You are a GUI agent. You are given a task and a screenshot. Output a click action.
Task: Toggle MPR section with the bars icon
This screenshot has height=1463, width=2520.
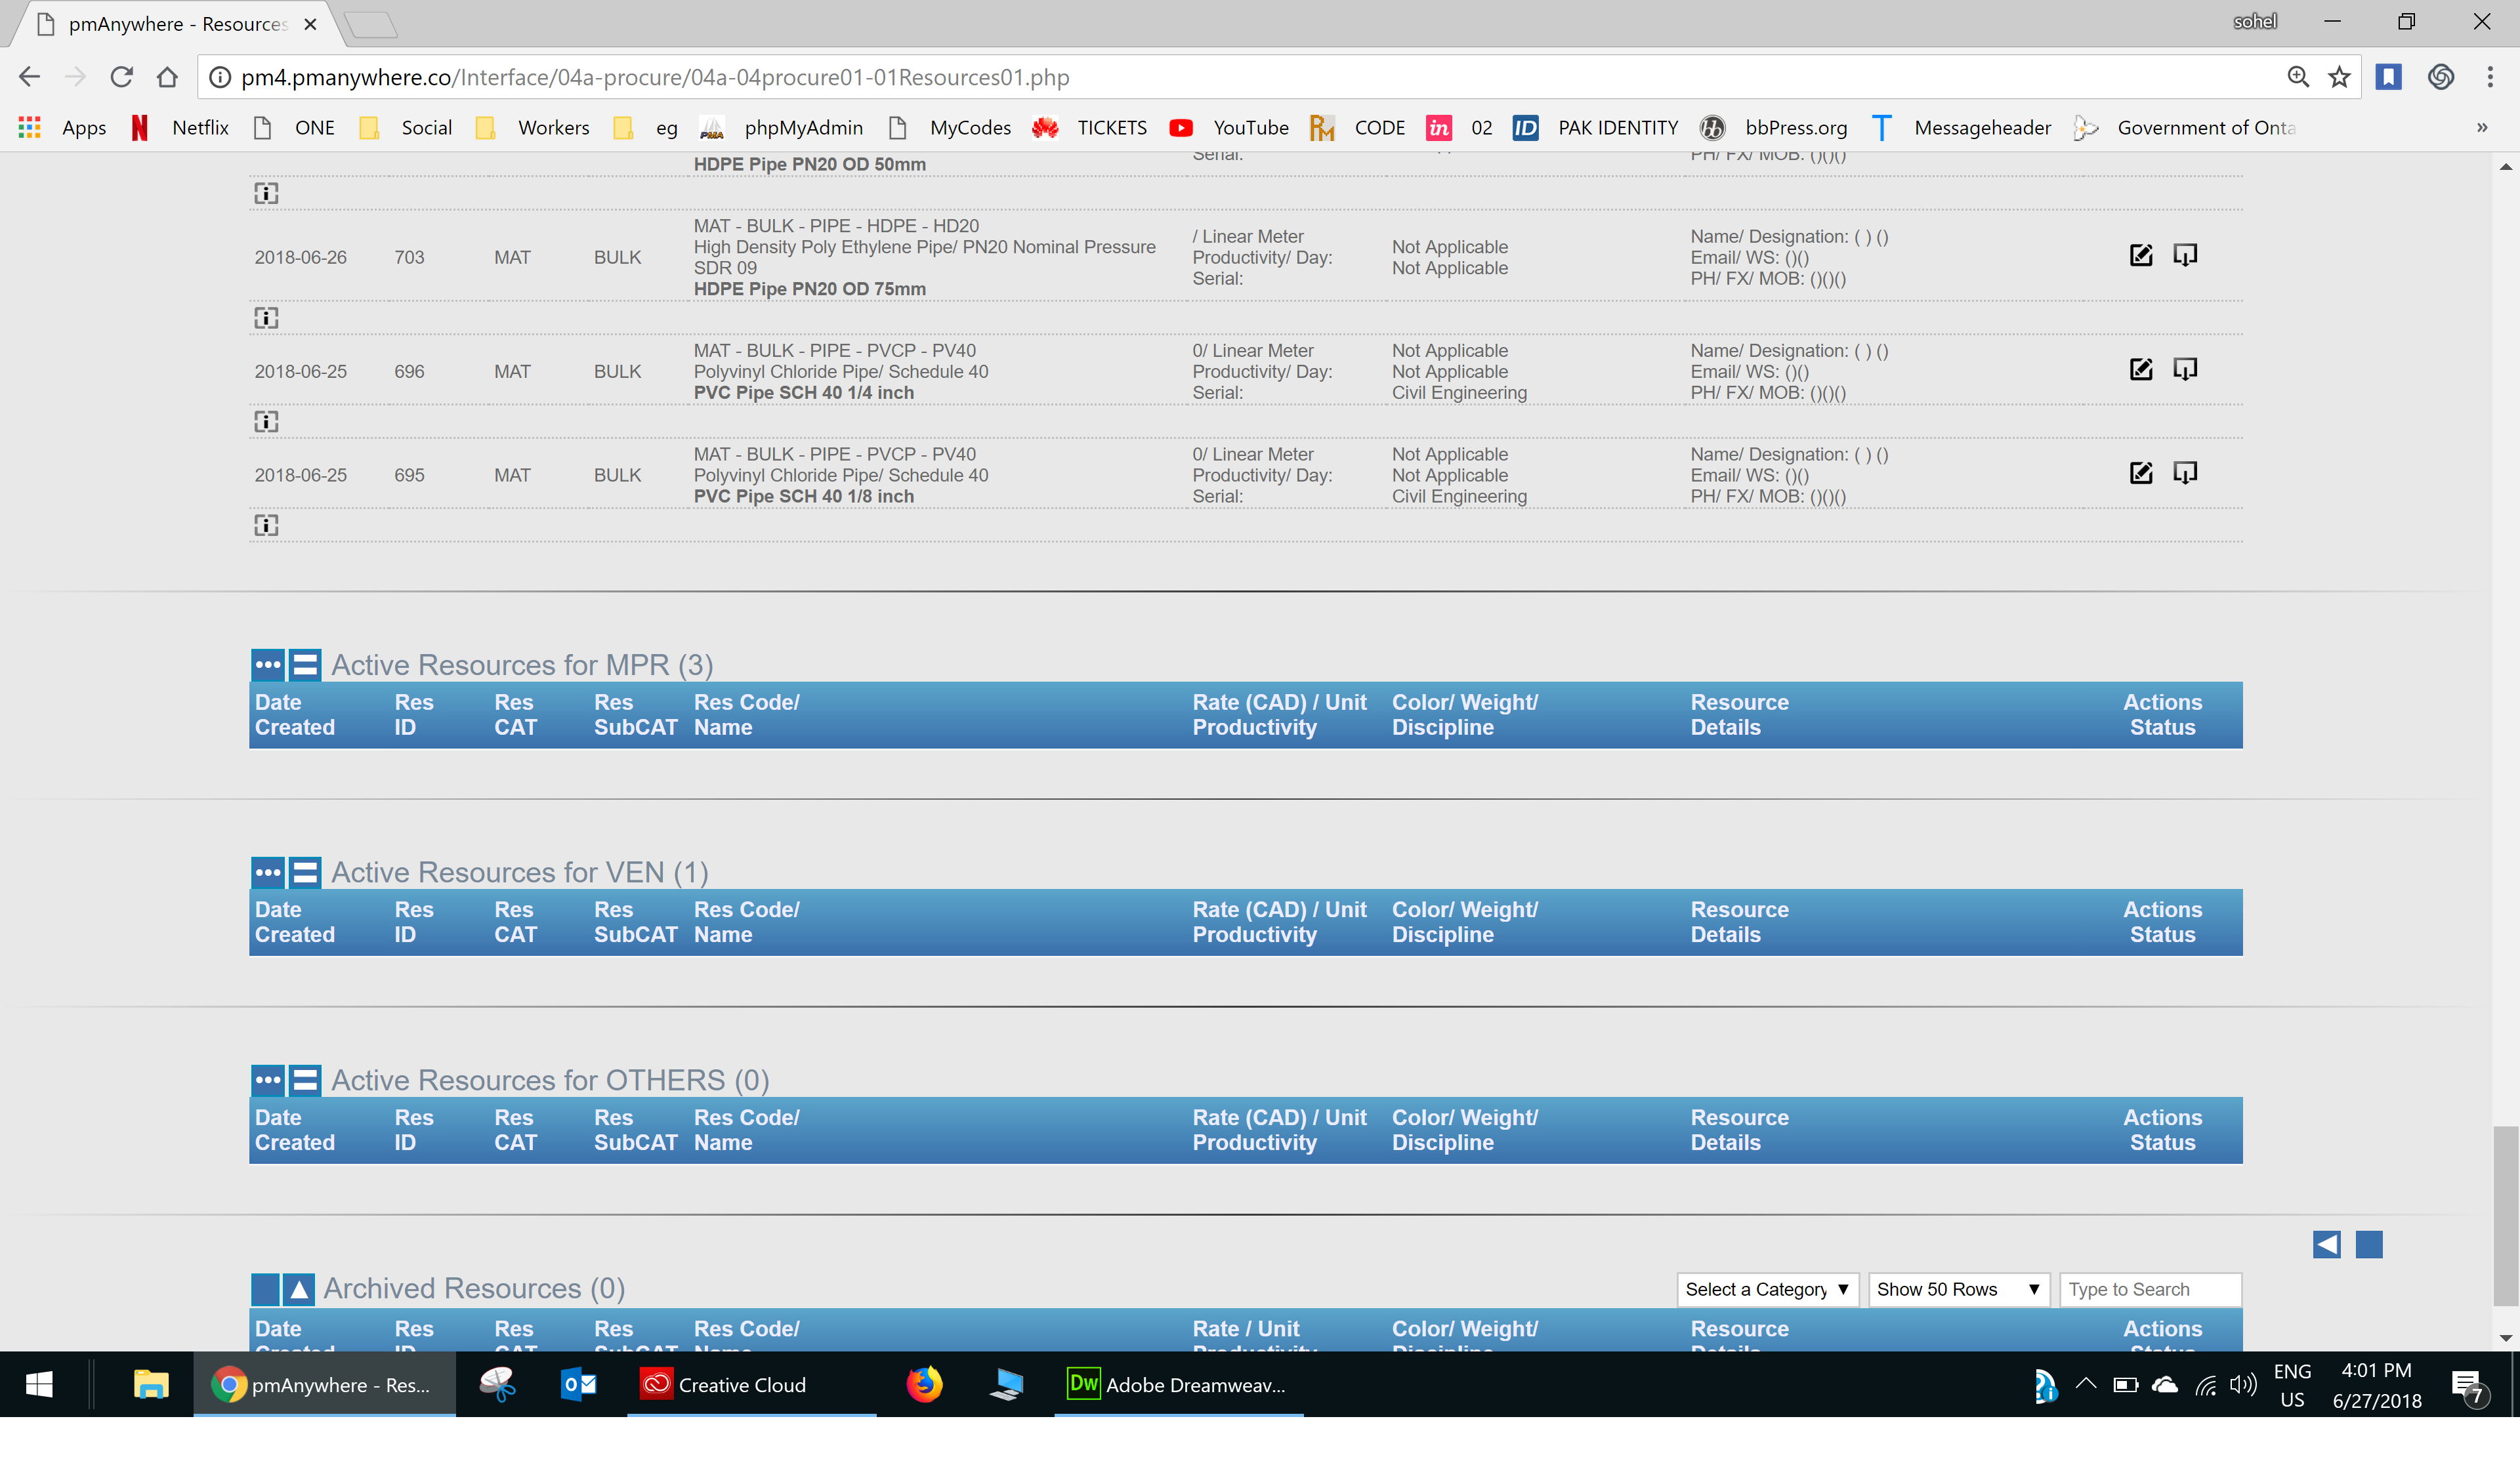tap(305, 665)
